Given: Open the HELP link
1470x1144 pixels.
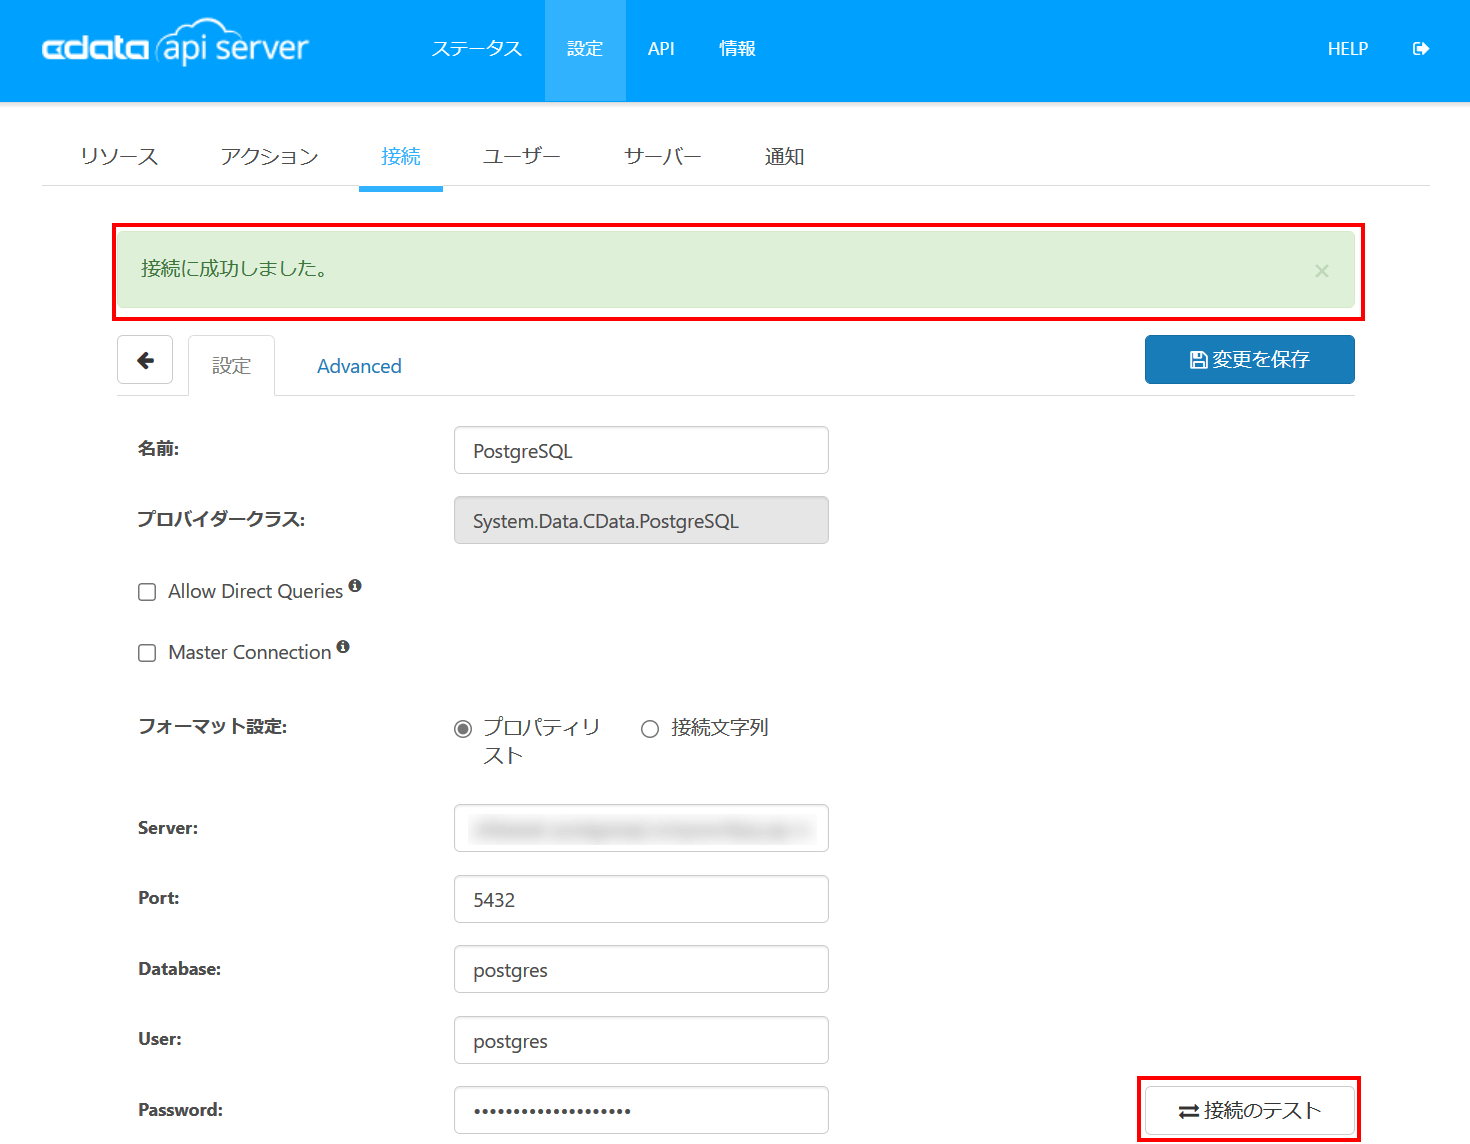Looking at the screenshot, I should point(1347,49).
